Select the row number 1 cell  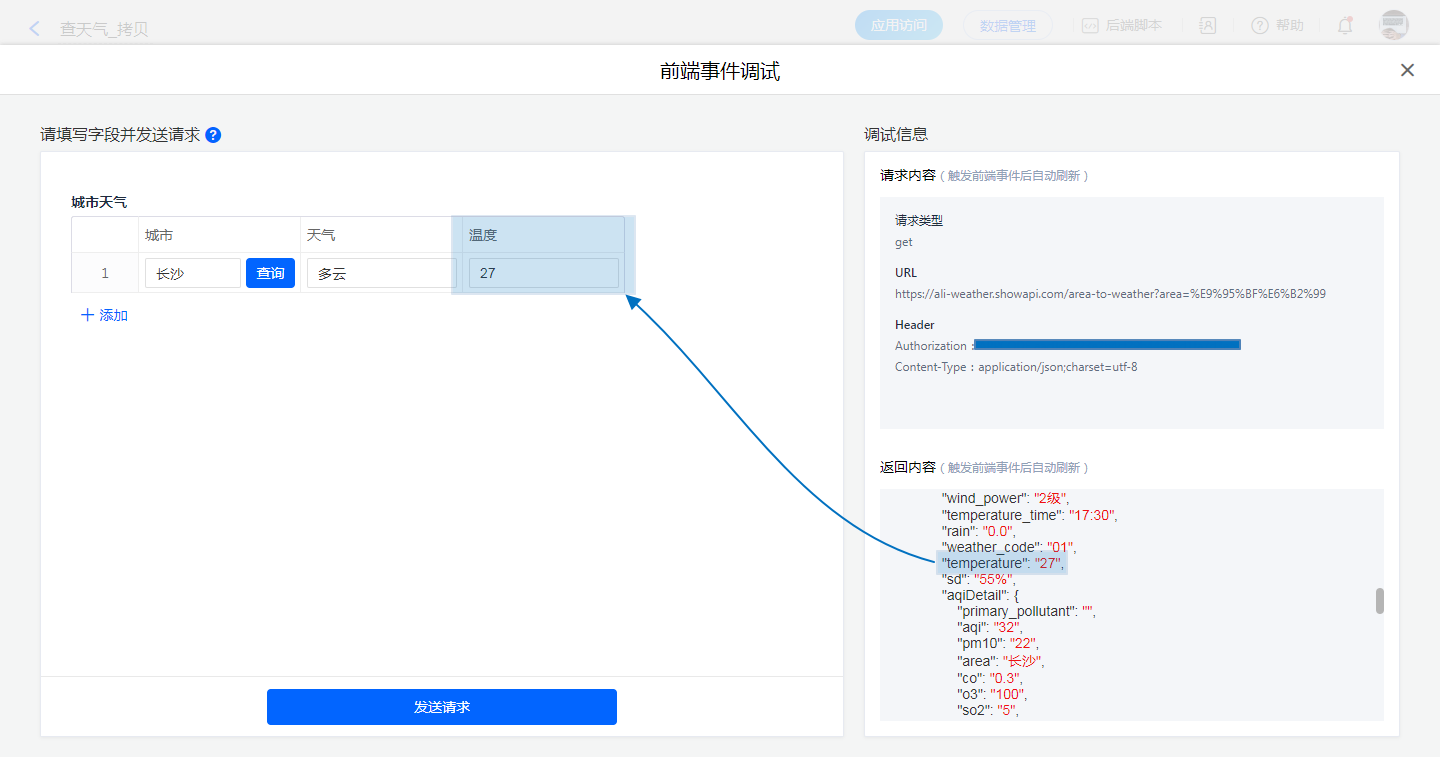pos(105,273)
